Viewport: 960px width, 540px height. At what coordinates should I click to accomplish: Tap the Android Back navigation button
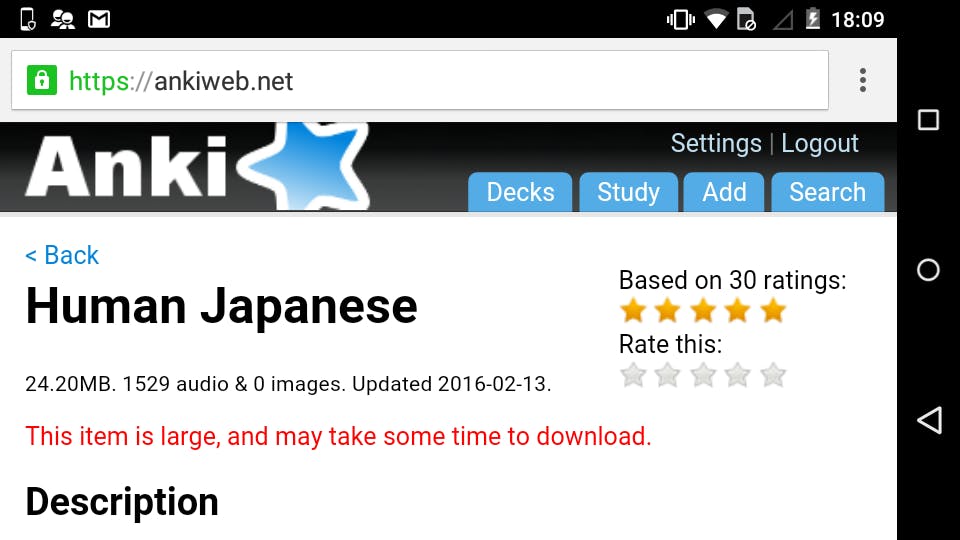[929, 420]
